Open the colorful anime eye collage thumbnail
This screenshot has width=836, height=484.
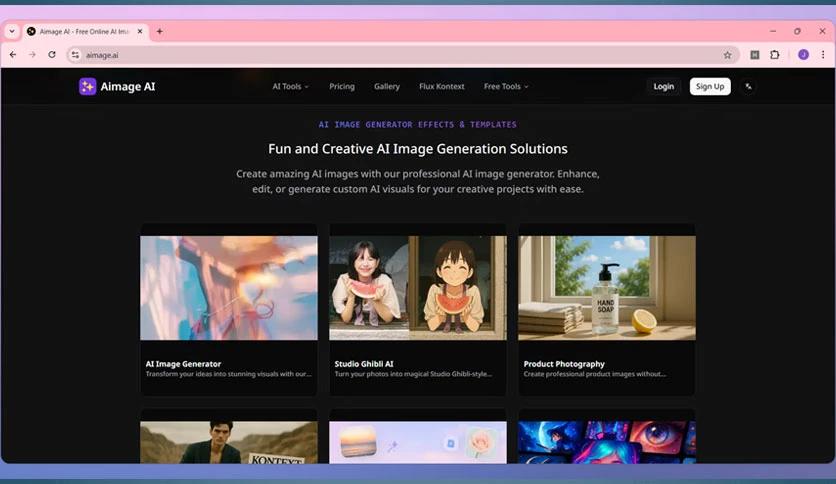(x=607, y=442)
